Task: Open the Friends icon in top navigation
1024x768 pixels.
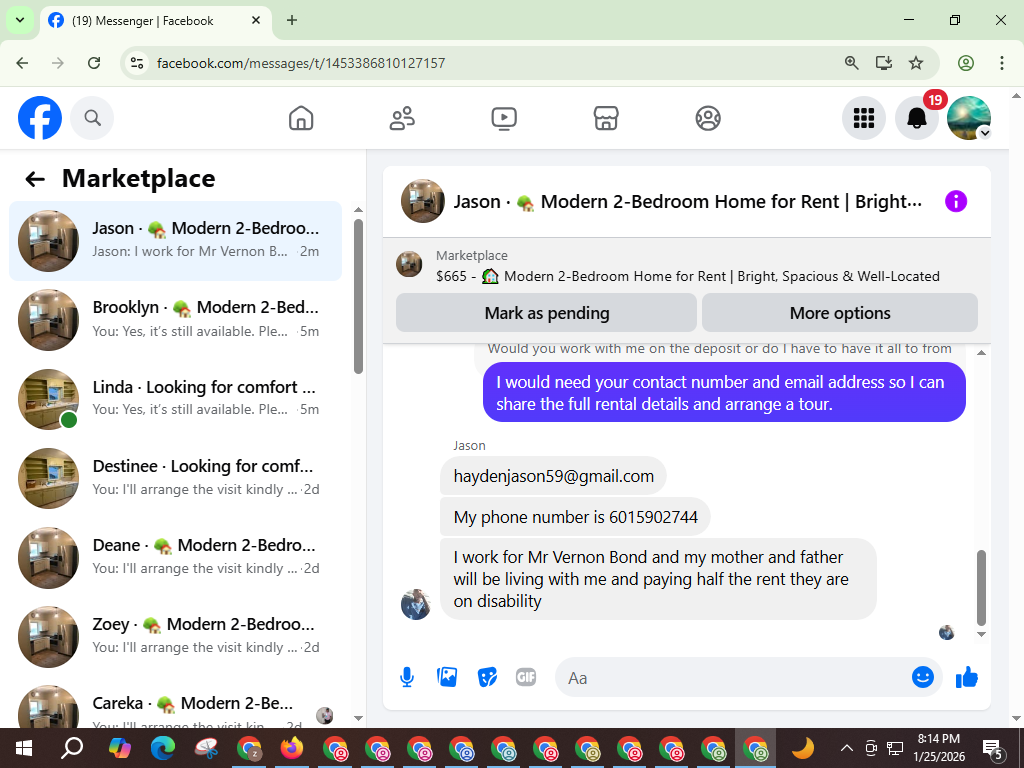Action: [402, 118]
